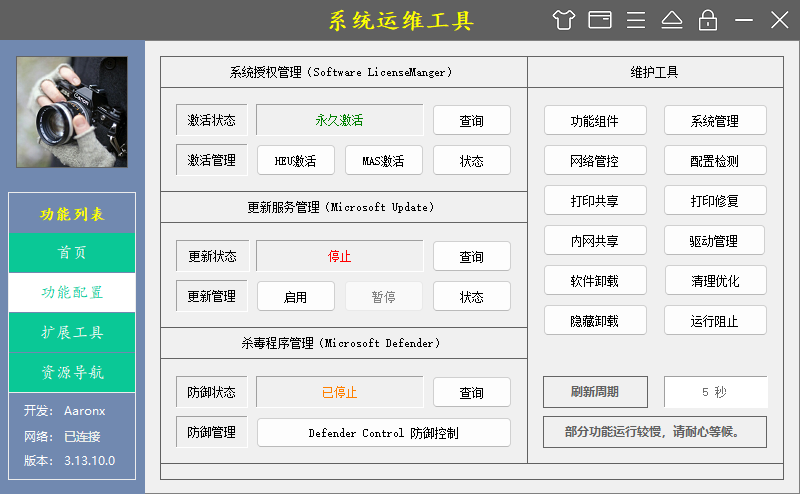Click the orange 已停止 defender status

coord(339,392)
